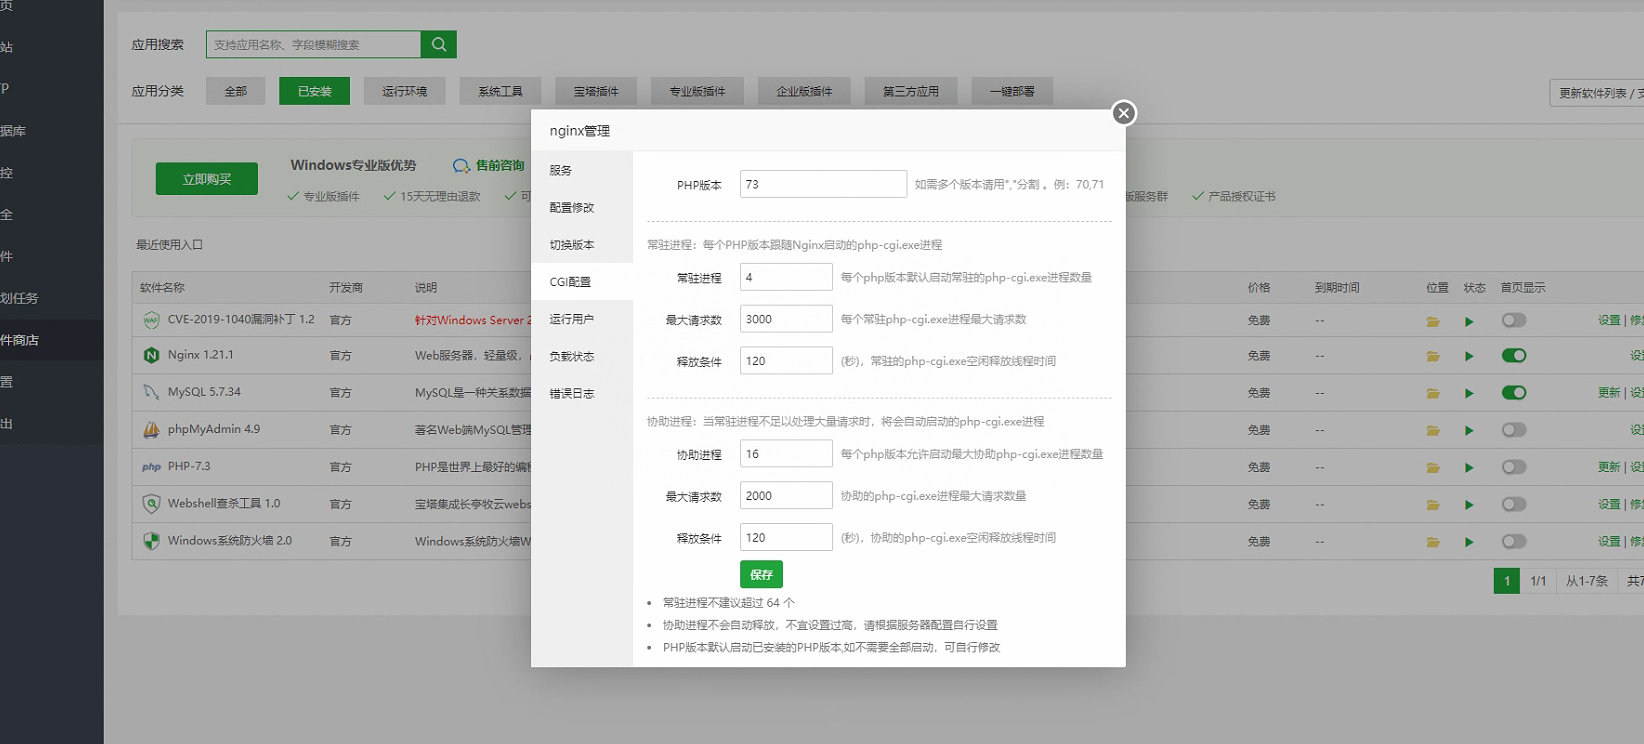Screen dimensions: 1644x744
Task: Filter apps by 运行环境 category
Action: pyautogui.click(x=404, y=91)
